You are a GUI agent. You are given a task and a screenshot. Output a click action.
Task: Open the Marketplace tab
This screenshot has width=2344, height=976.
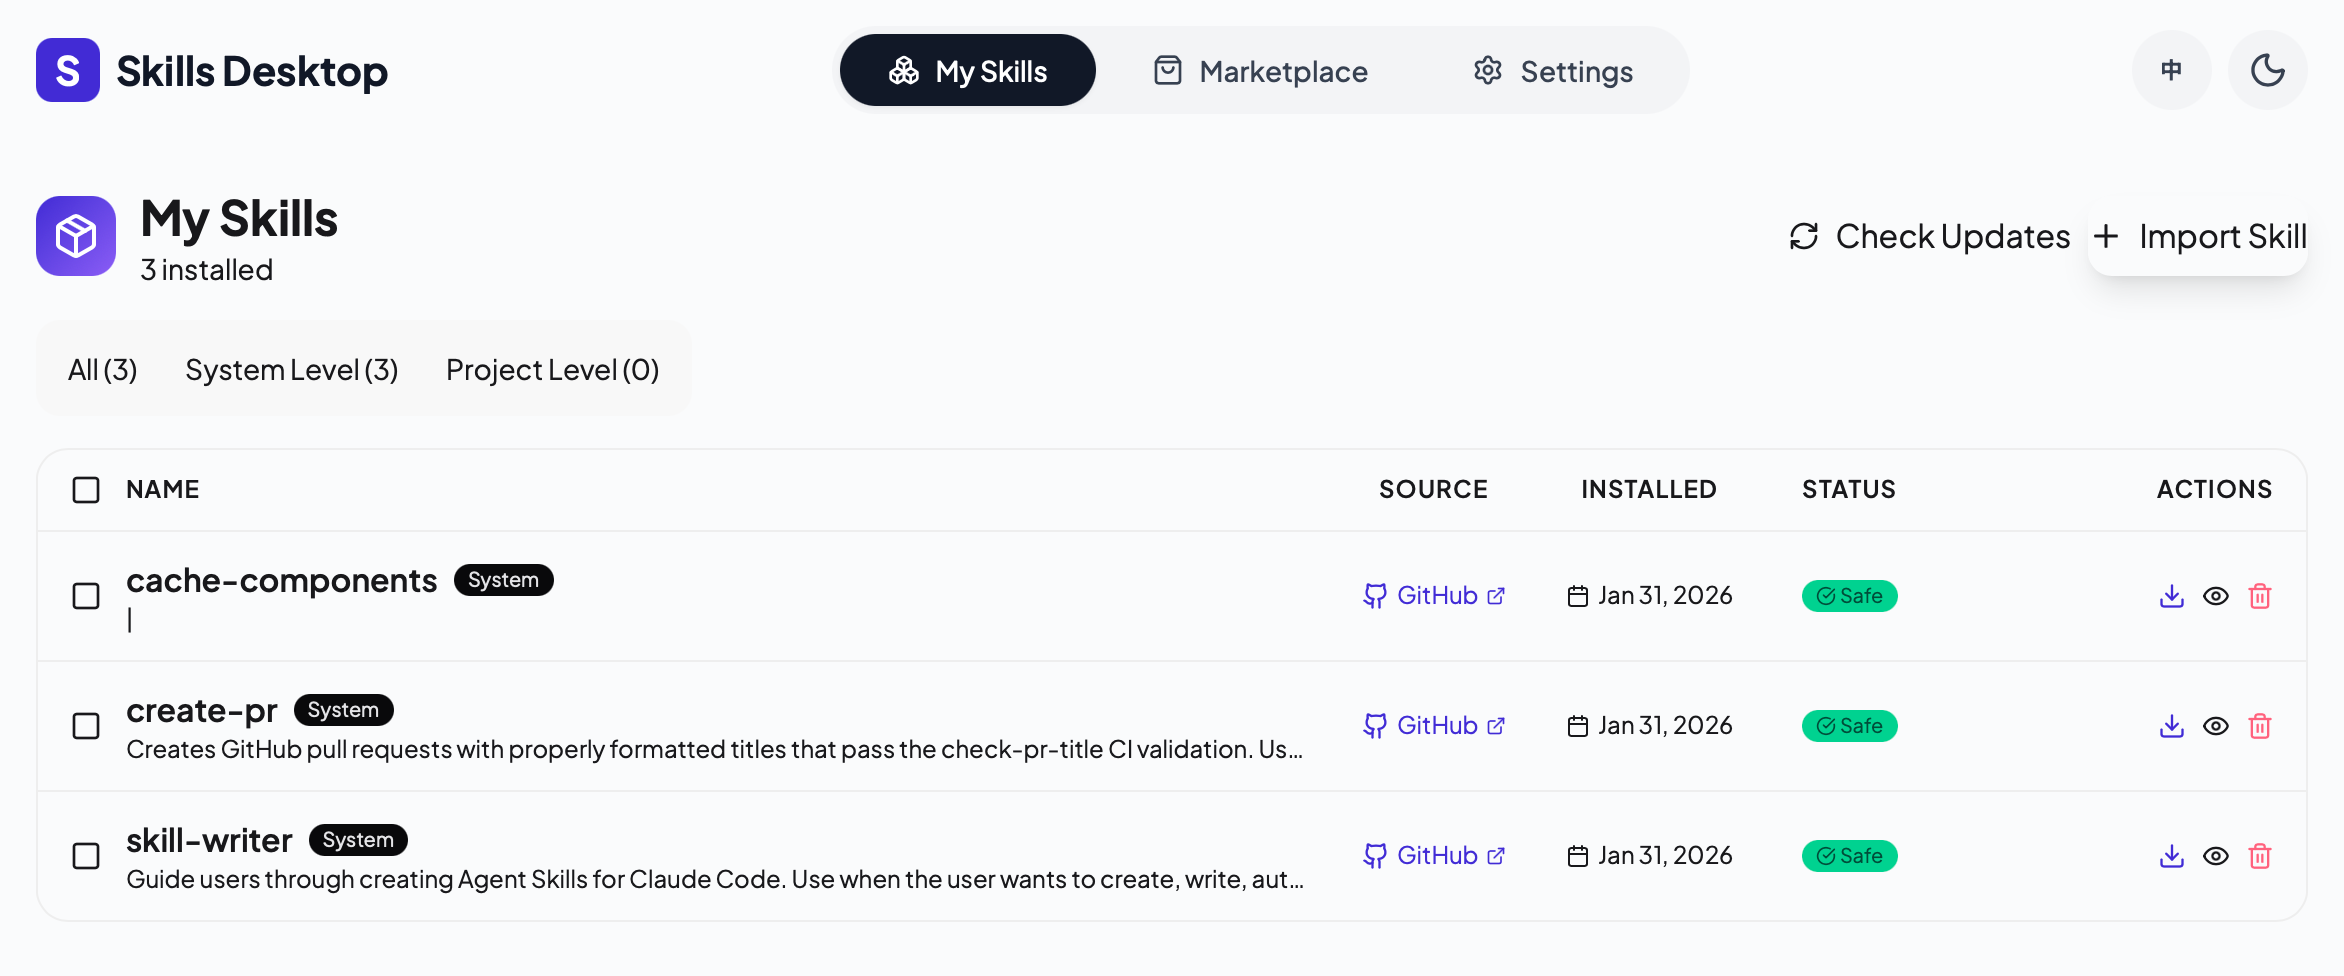[x=1261, y=71]
